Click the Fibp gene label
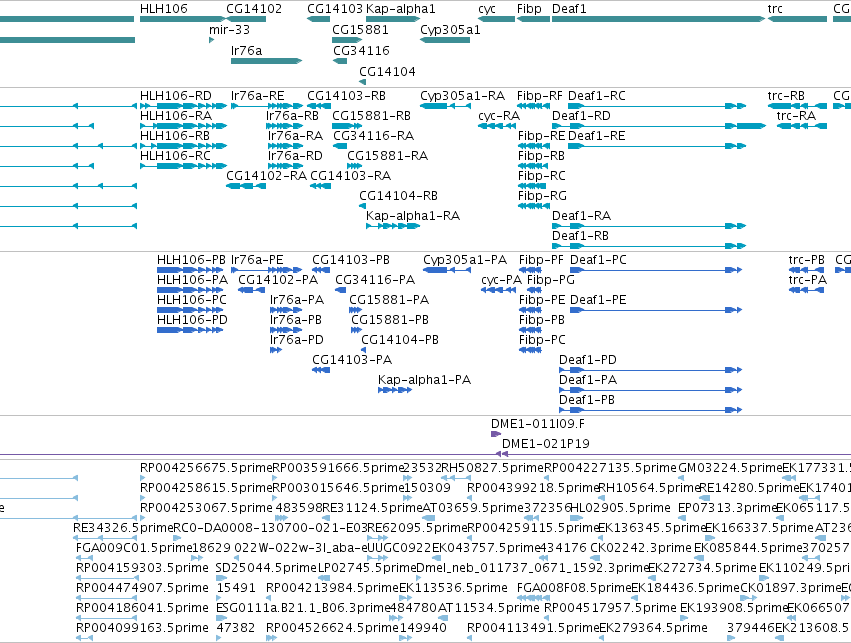The image size is (851, 643). point(529,9)
